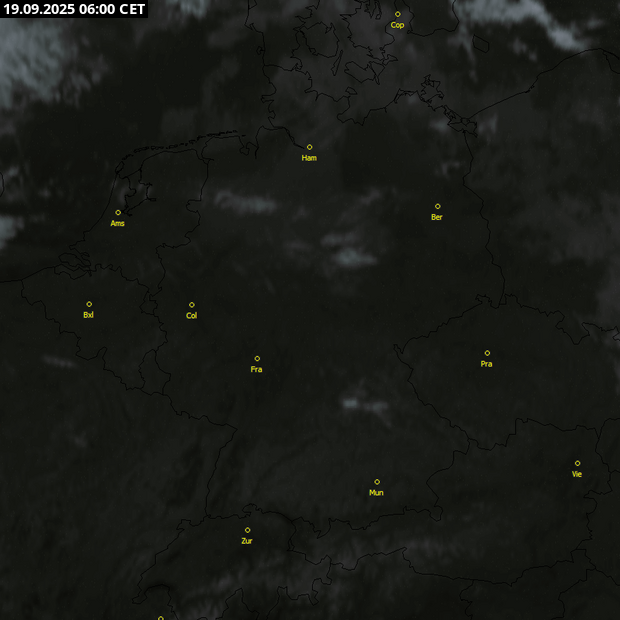Select the timestamp '19.09.2025 06:00 CET'
Viewport: 620px width, 620px height.
tap(74, 9)
